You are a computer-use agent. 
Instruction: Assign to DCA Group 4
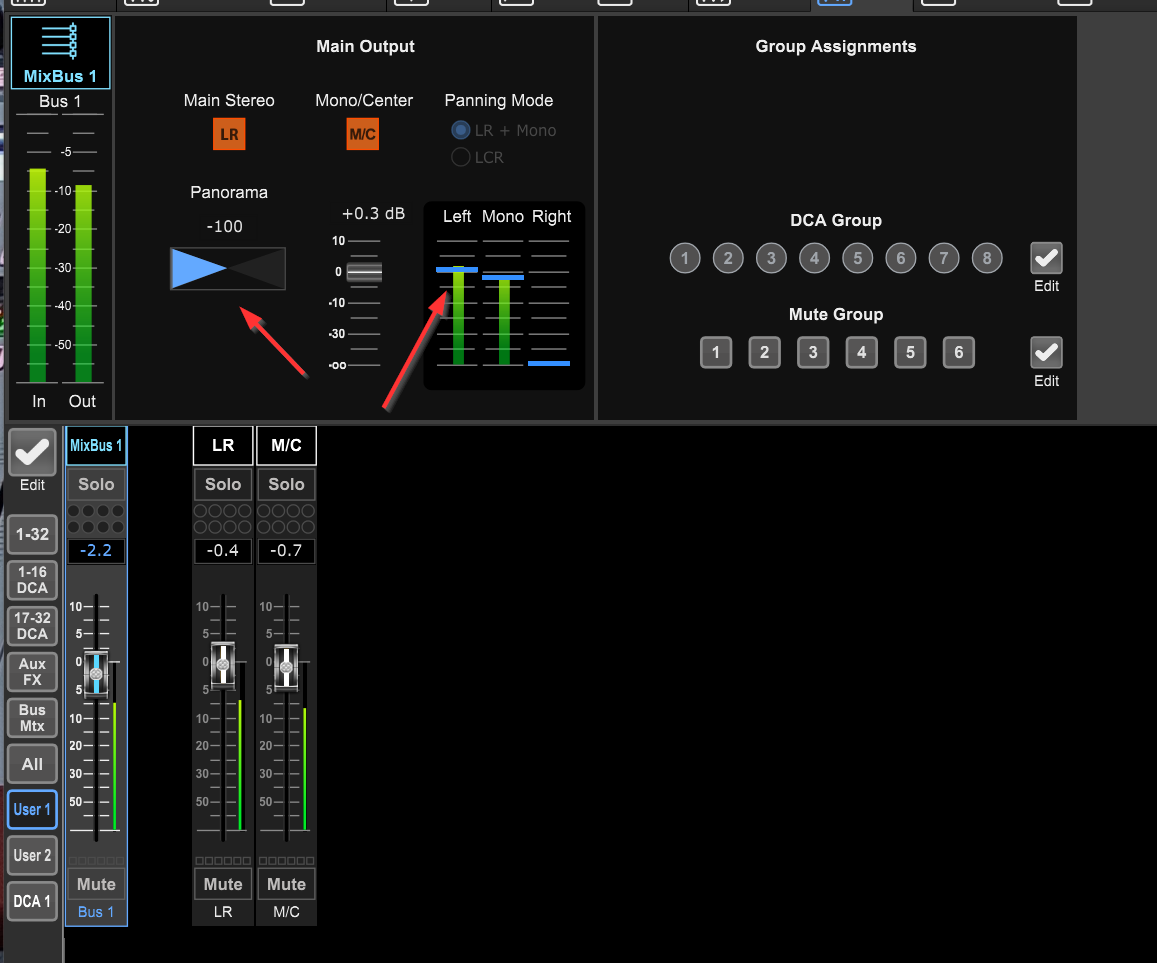[815, 258]
